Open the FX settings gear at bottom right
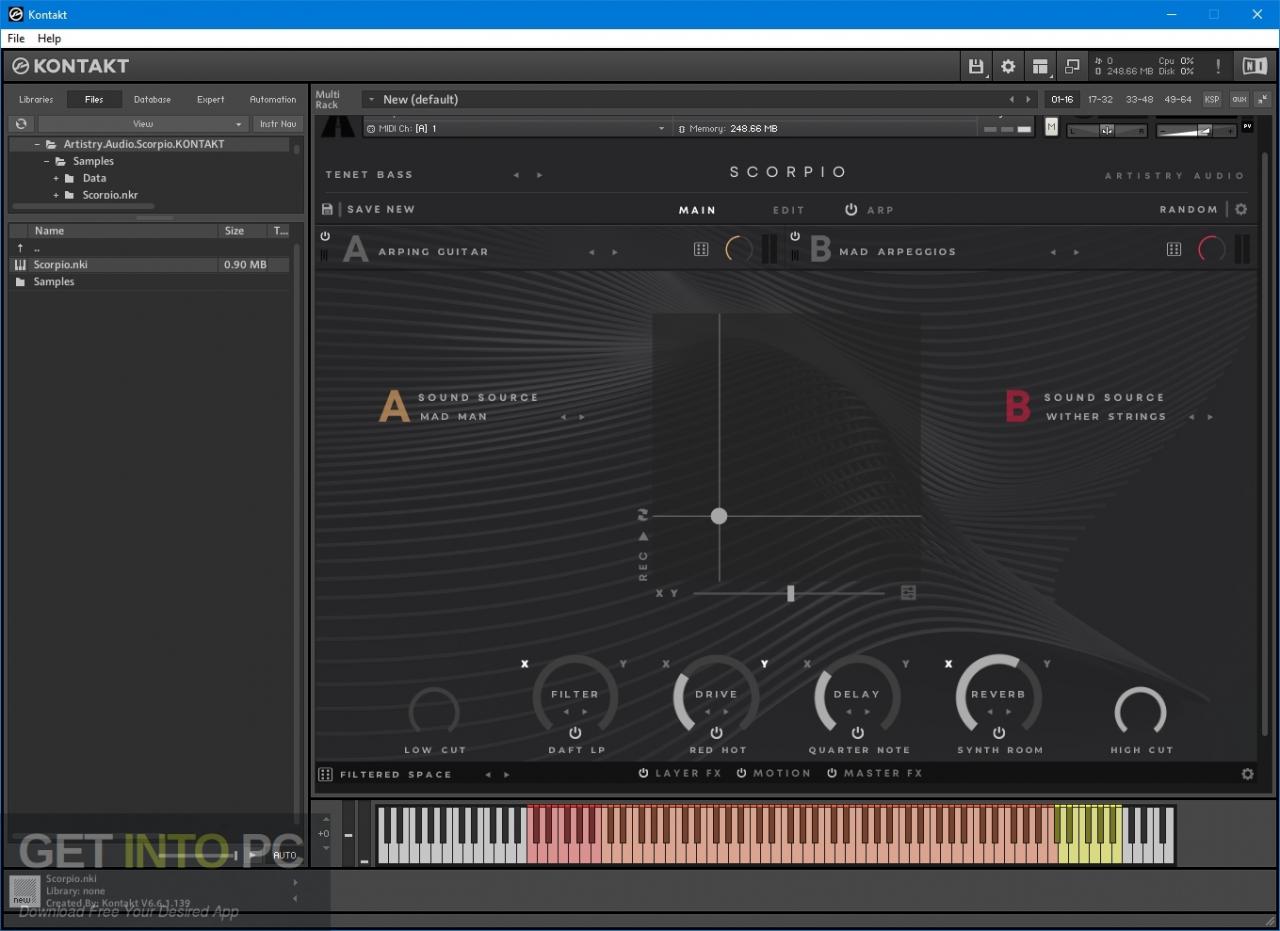The height and width of the screenshot is (931, 1280). point(1247,774)
